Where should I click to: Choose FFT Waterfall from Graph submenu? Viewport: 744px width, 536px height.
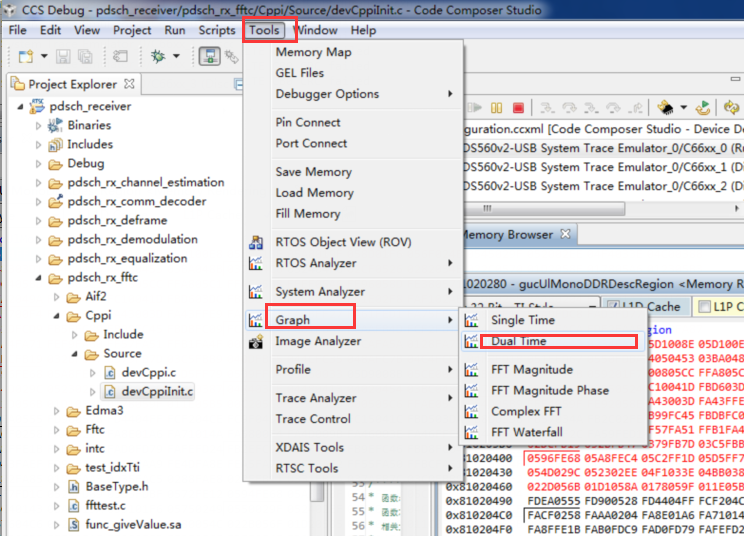click(527, 432)
